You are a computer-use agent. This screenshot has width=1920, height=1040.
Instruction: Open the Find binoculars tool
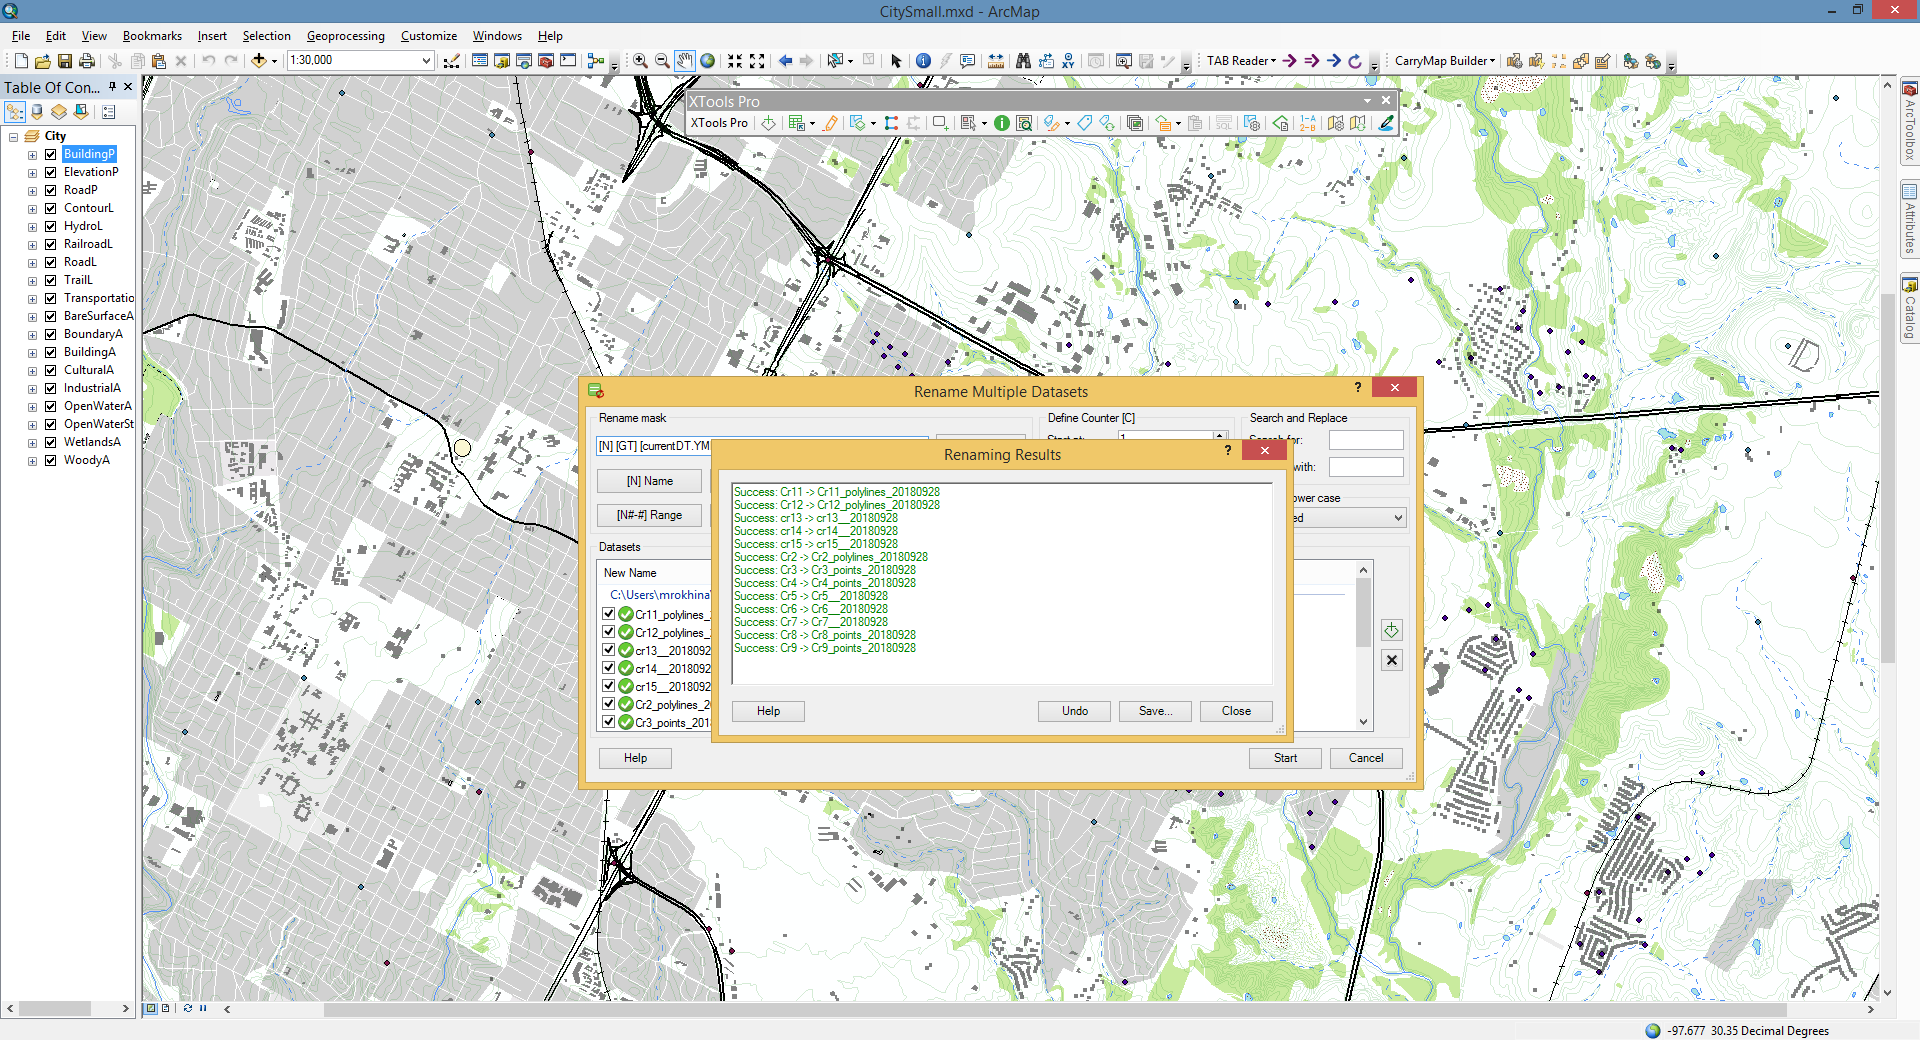pyautogui.click(x=1023, y=61)
